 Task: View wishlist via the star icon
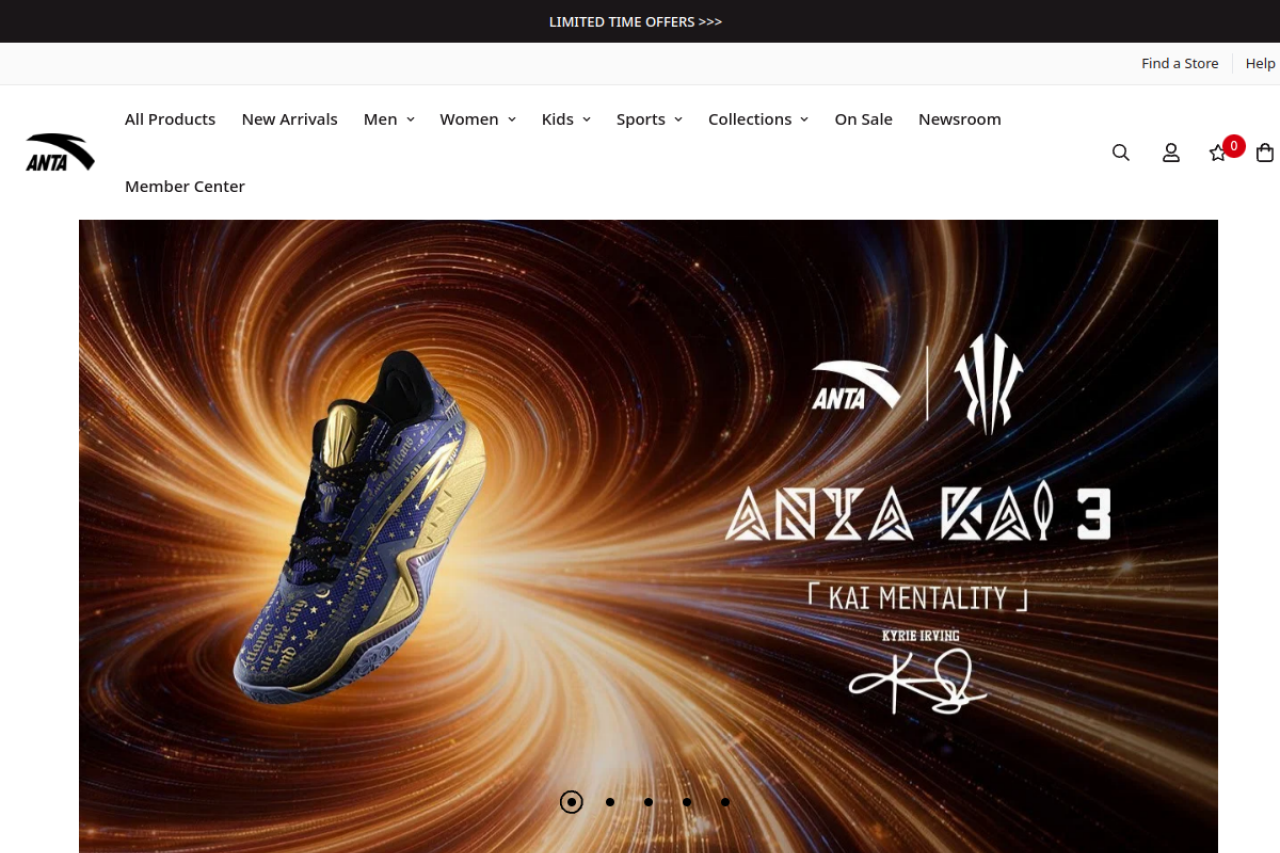[x=1217, y=153]
